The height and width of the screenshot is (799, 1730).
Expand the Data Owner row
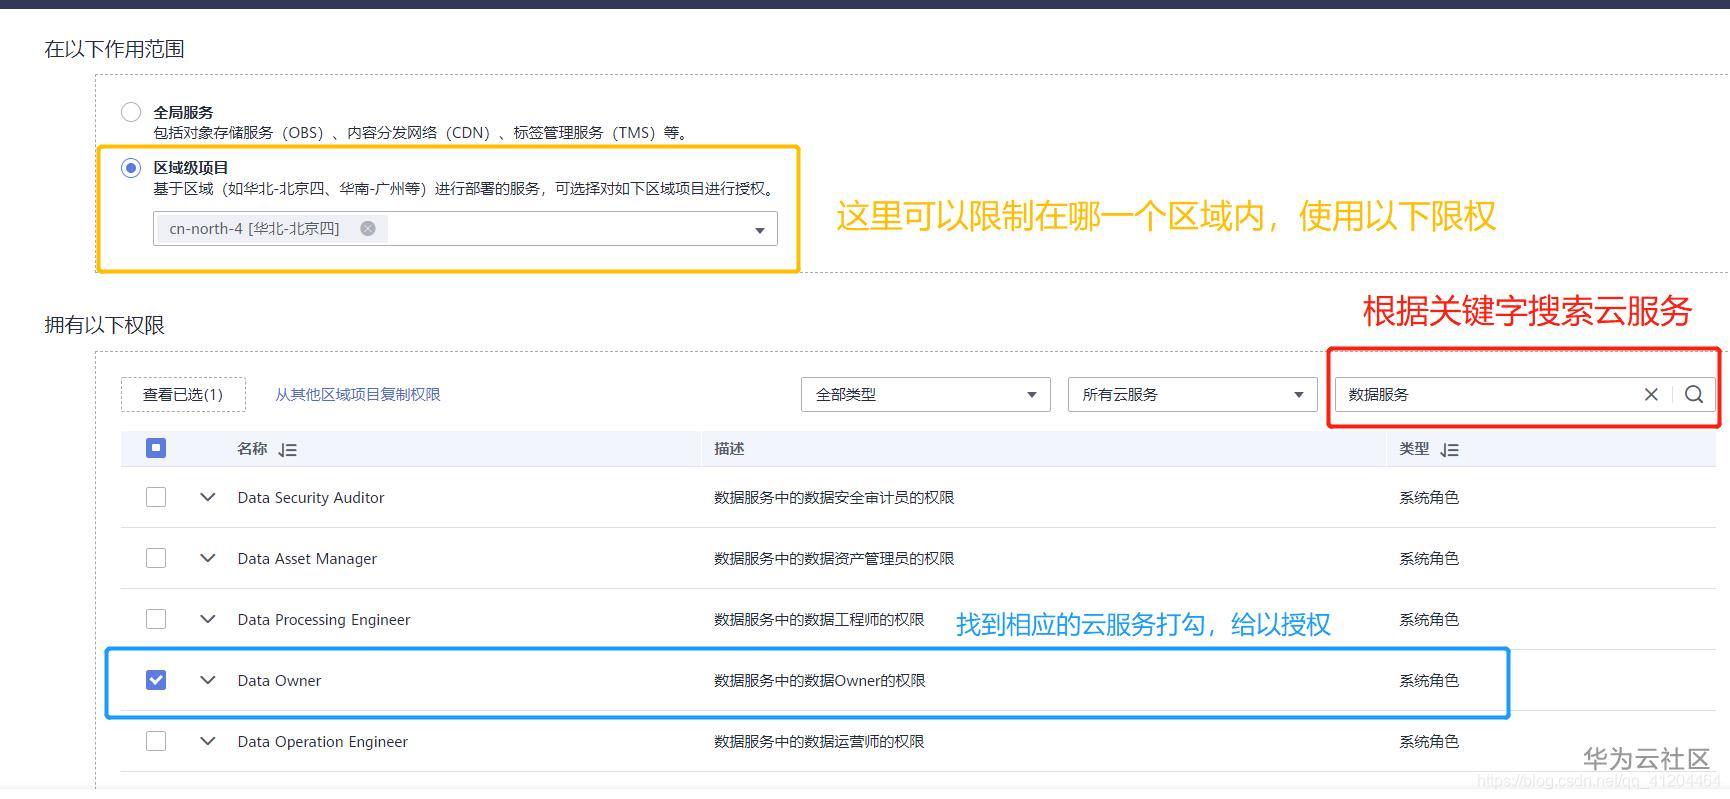click(208, 680)
